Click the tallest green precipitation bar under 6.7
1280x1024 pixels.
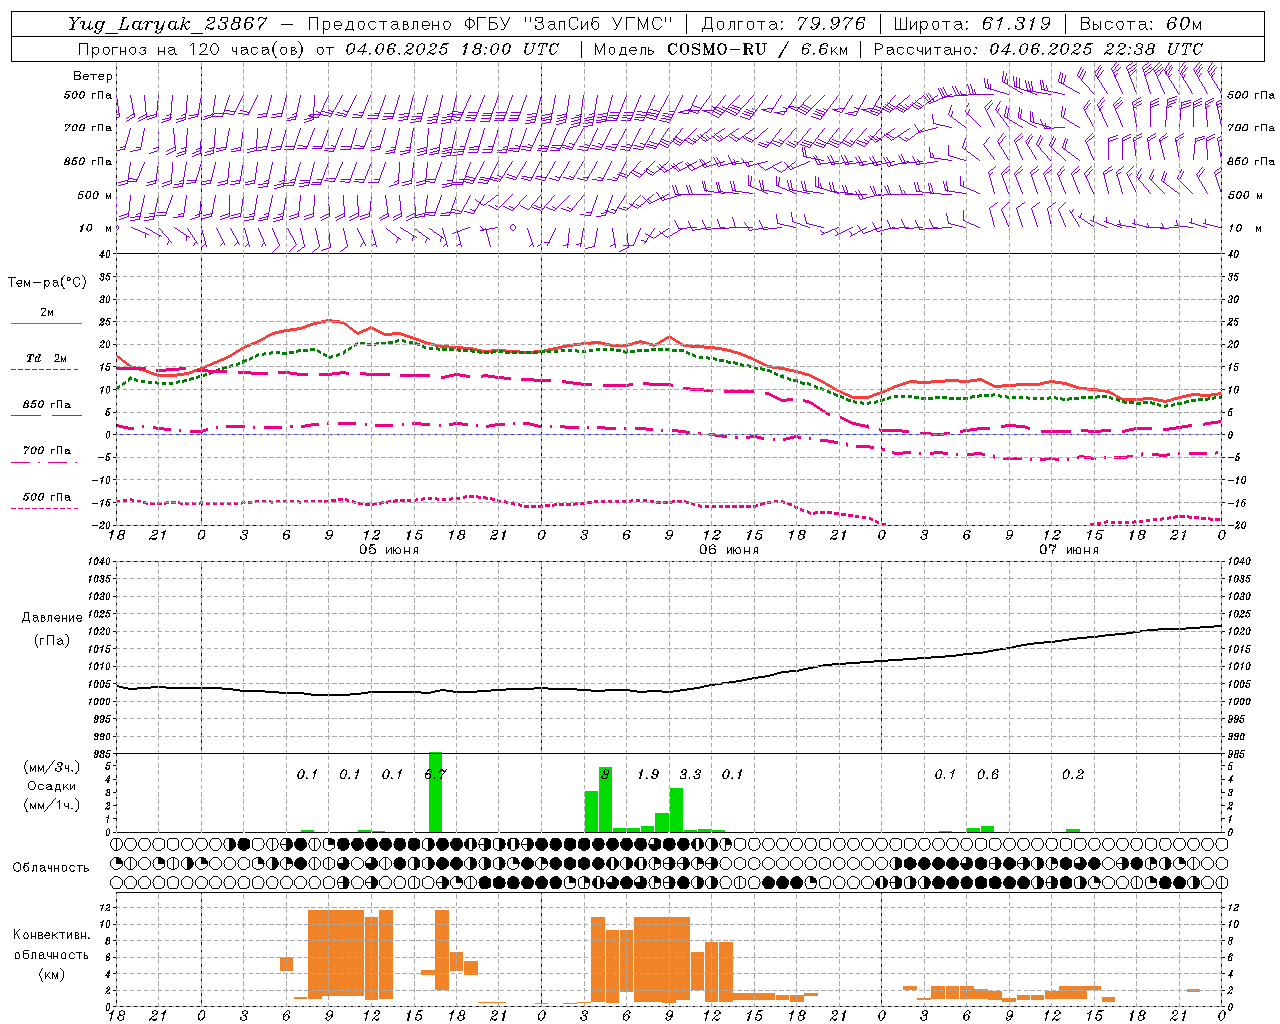tap(435, 792)
